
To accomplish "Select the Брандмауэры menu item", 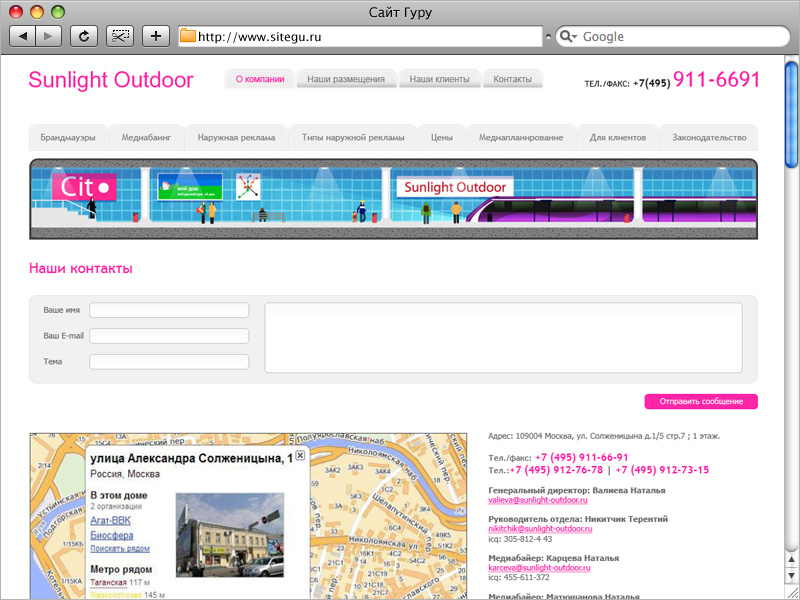I will 68,137.
